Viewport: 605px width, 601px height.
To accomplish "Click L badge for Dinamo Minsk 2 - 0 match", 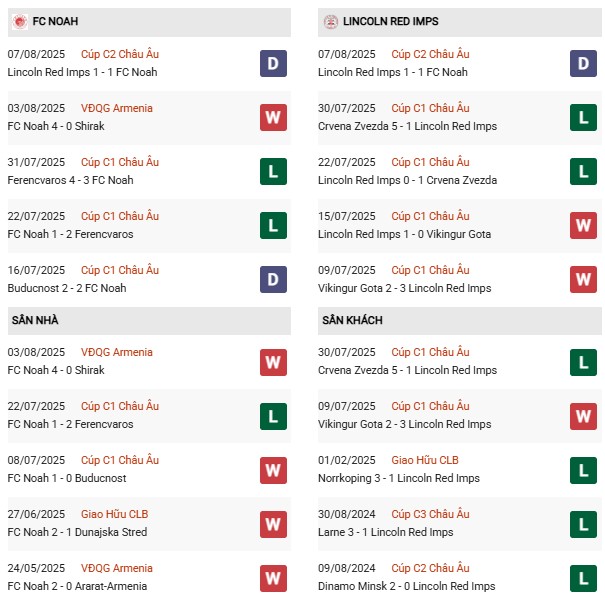I will [x=584, y=577].
